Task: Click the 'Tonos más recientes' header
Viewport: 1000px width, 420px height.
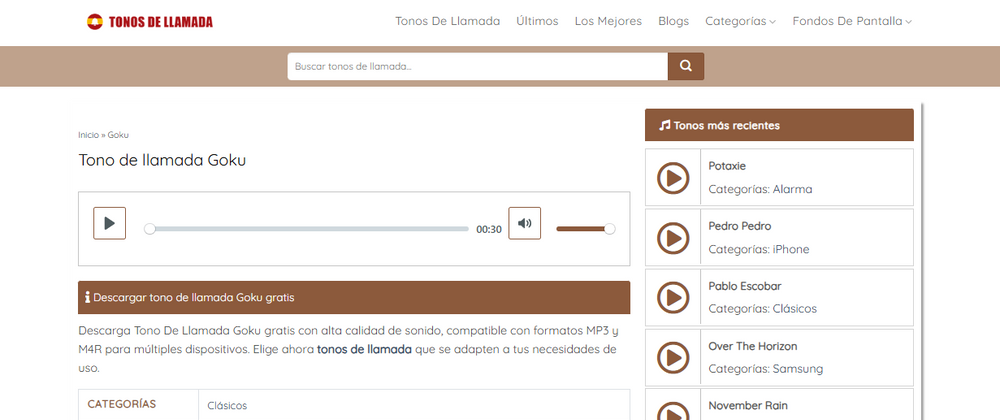Action: [x=779, y=125]
